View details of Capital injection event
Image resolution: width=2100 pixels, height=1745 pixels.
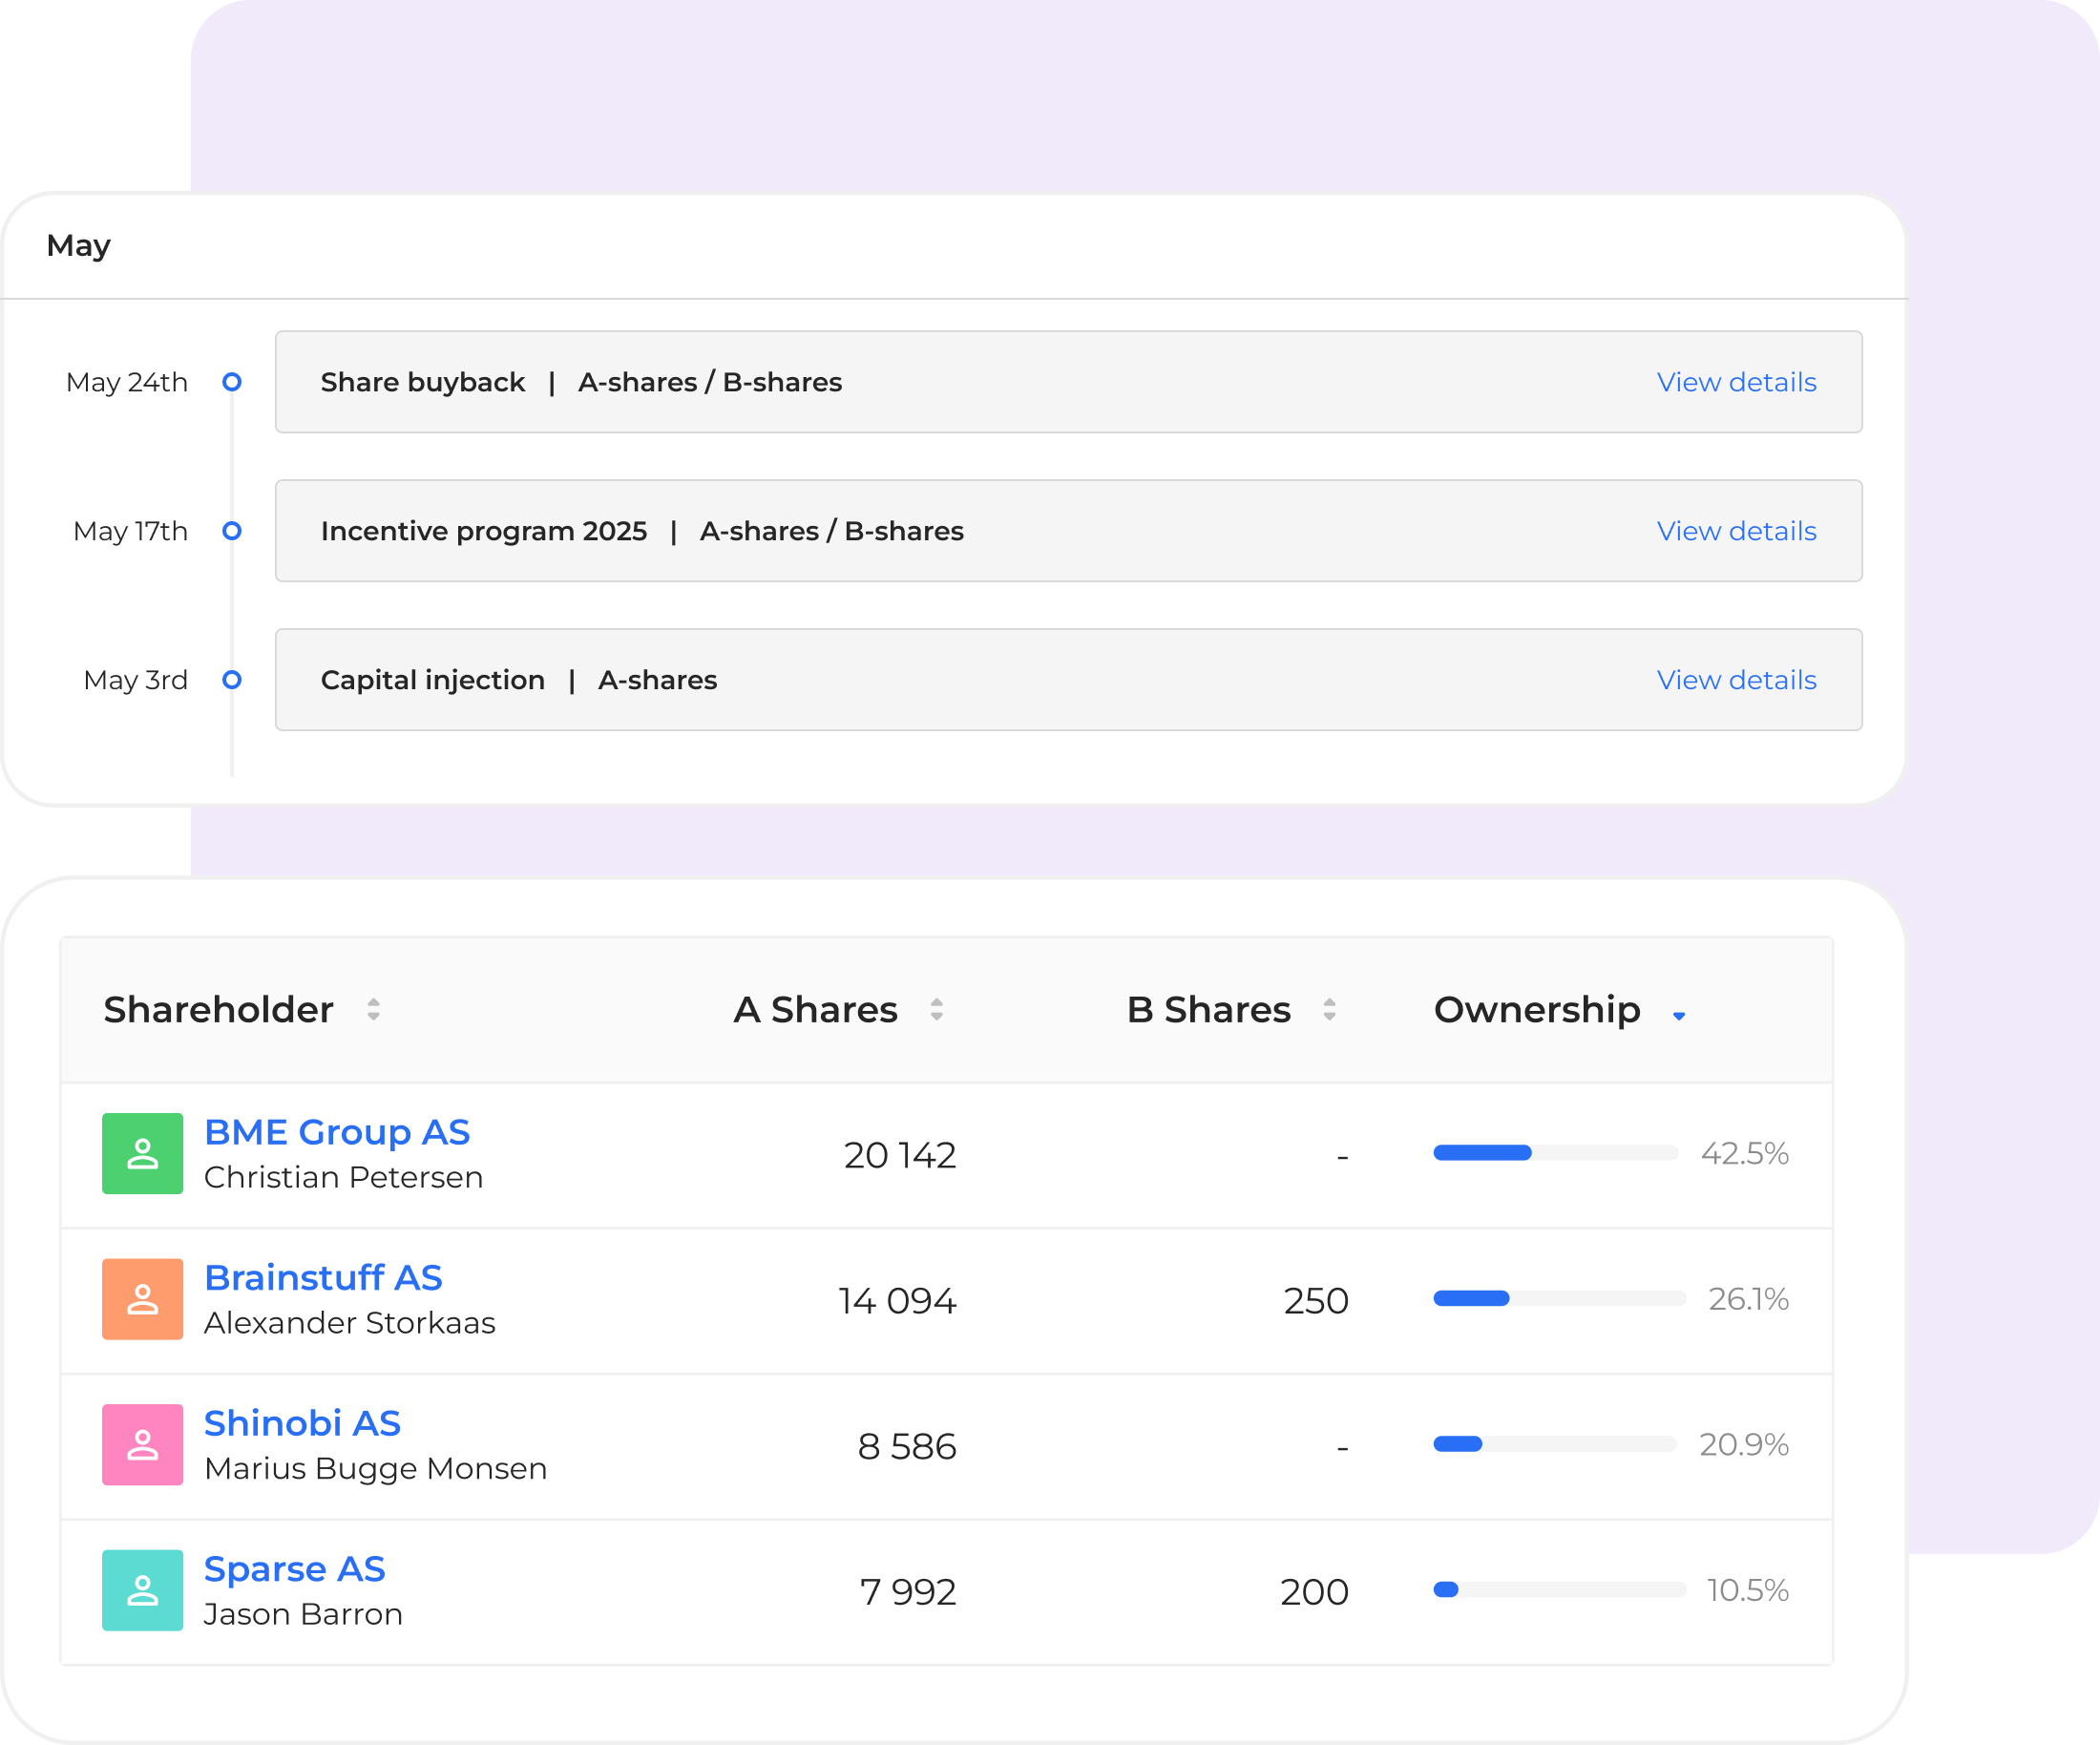1736,680
